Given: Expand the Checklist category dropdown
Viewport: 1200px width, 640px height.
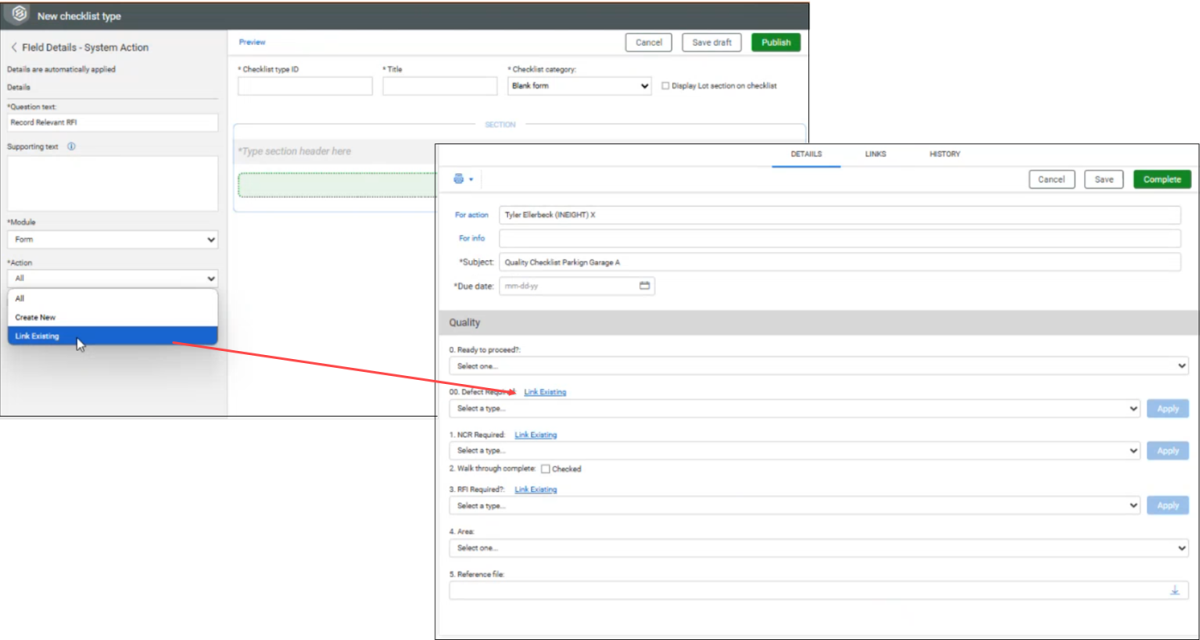Looking at the screenshot, I should 580,87.
